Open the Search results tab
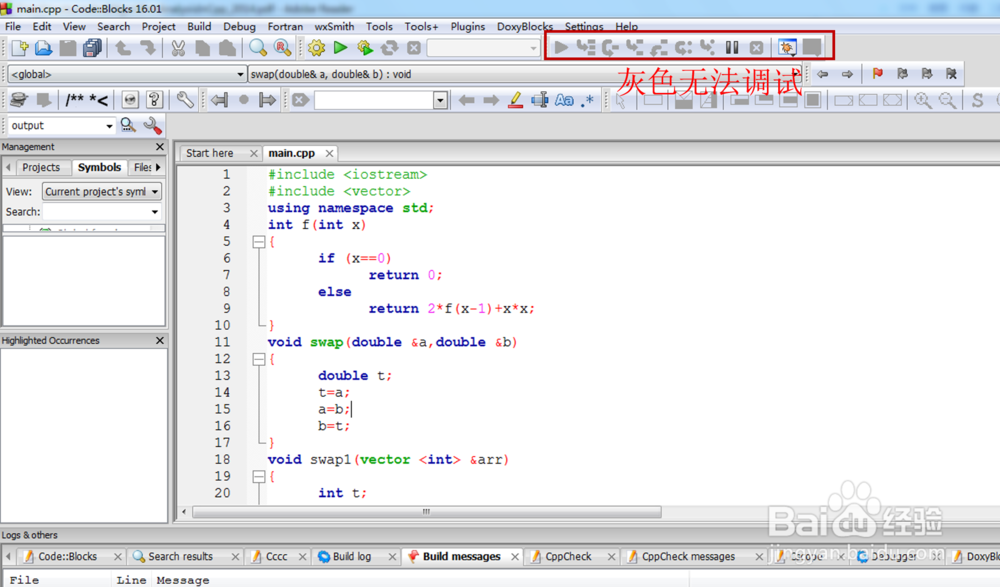The width and height of the screenshot is (1000, 587). point(180,556)
